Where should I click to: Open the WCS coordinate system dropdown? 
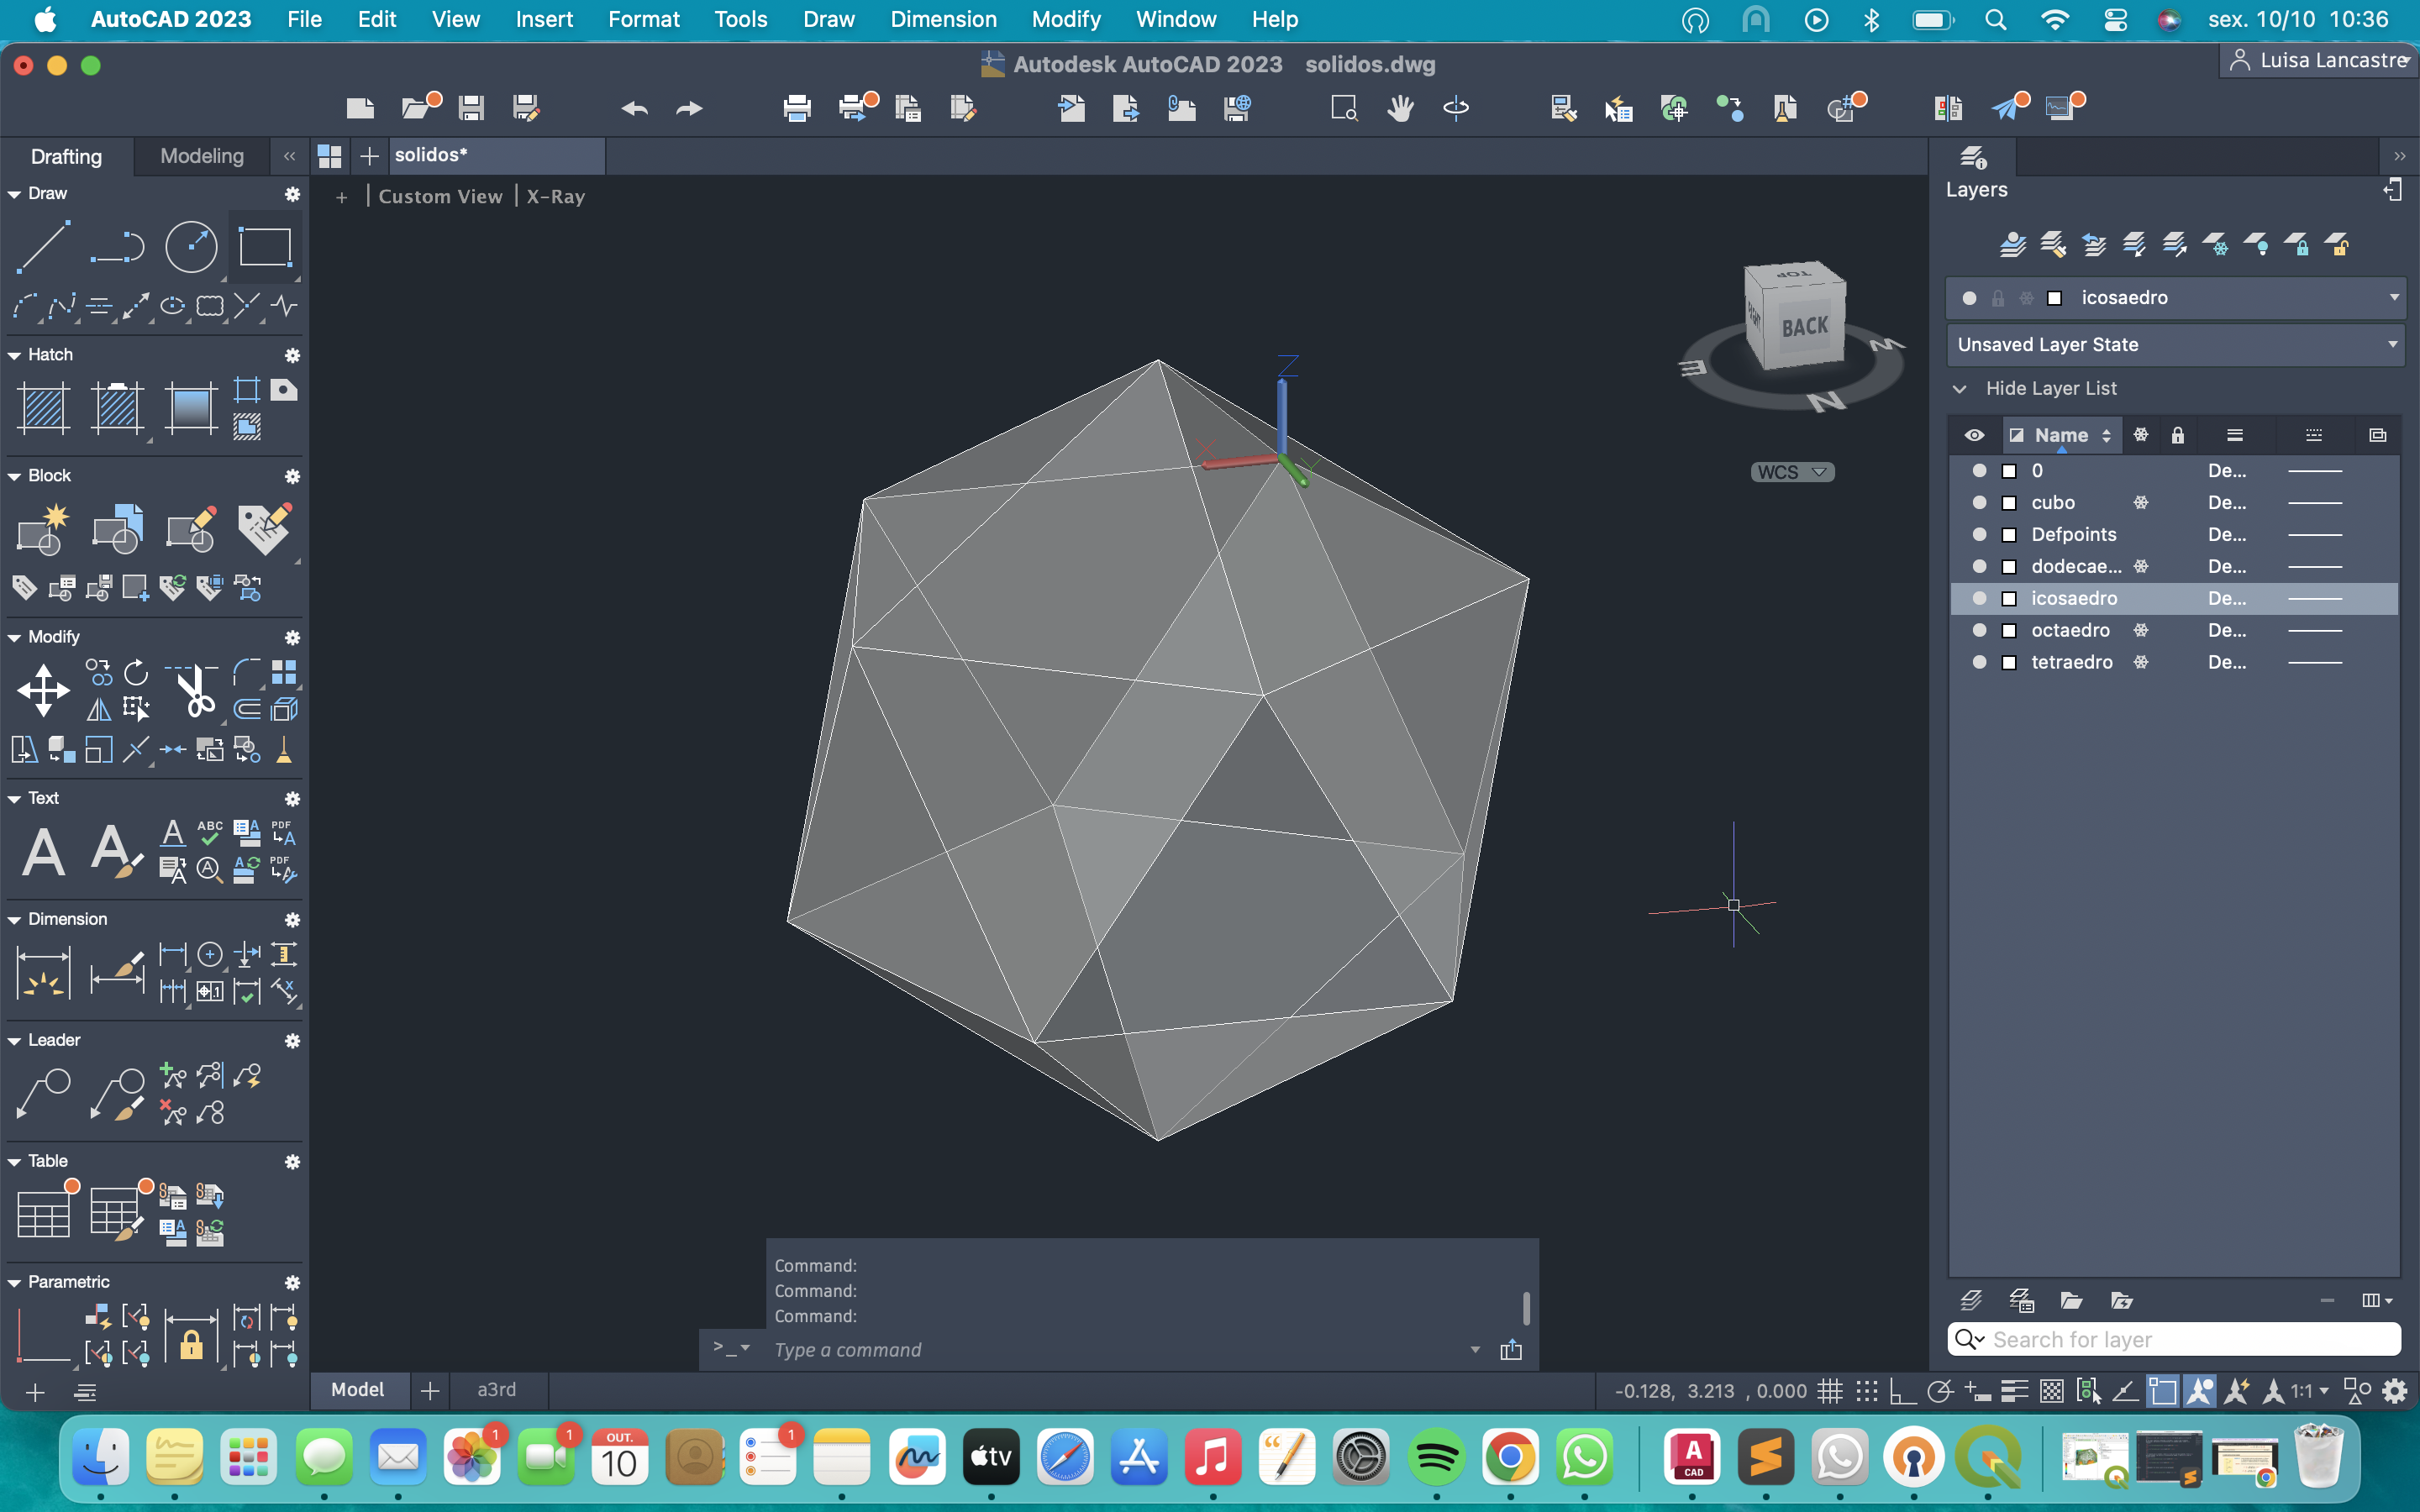pos(1792,472)
